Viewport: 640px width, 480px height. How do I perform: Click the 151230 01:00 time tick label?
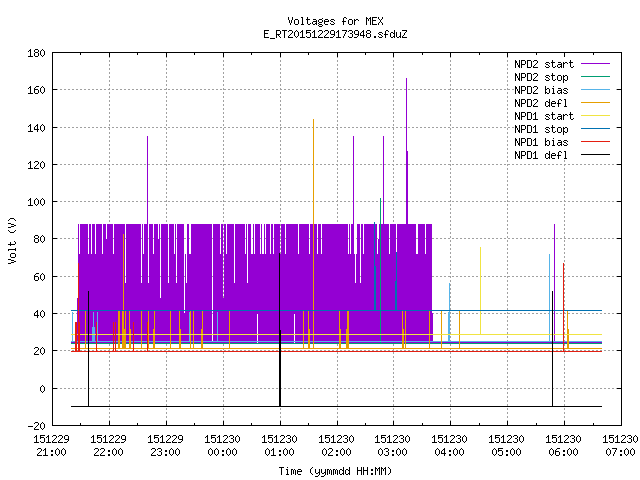(280, 446)
